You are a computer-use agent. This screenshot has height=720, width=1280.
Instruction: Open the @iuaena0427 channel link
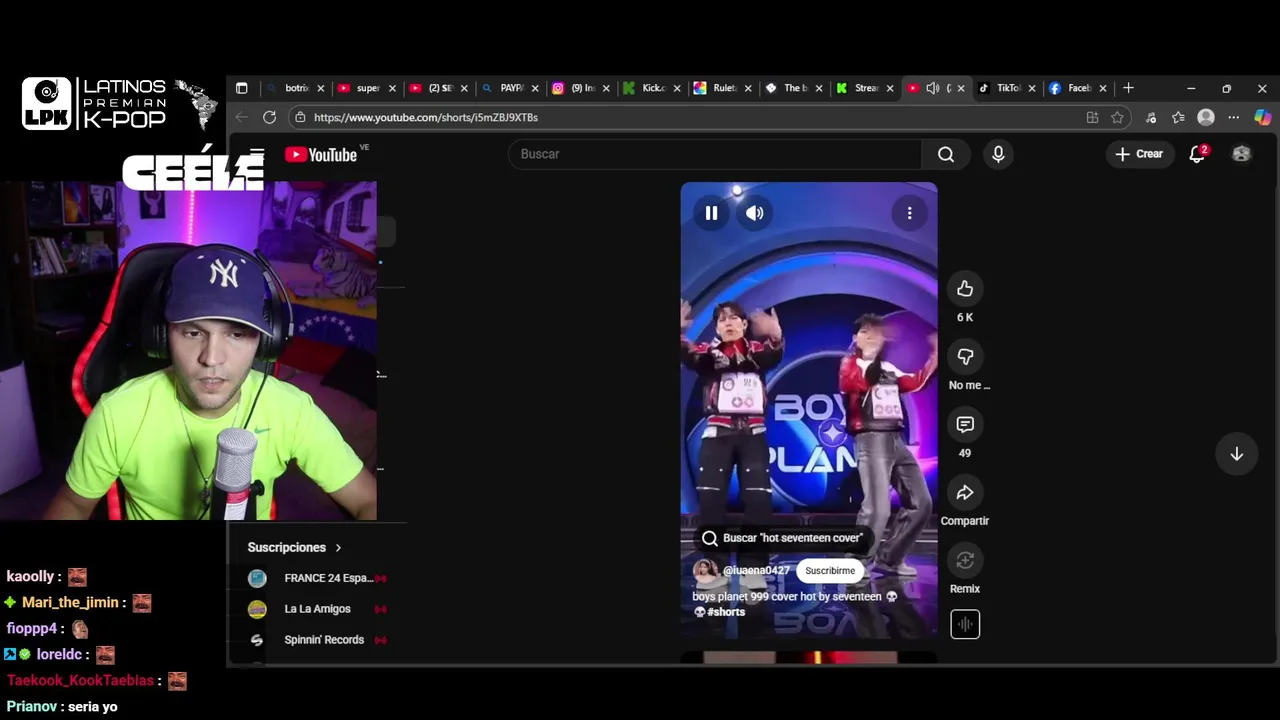[x=756, y=571]
